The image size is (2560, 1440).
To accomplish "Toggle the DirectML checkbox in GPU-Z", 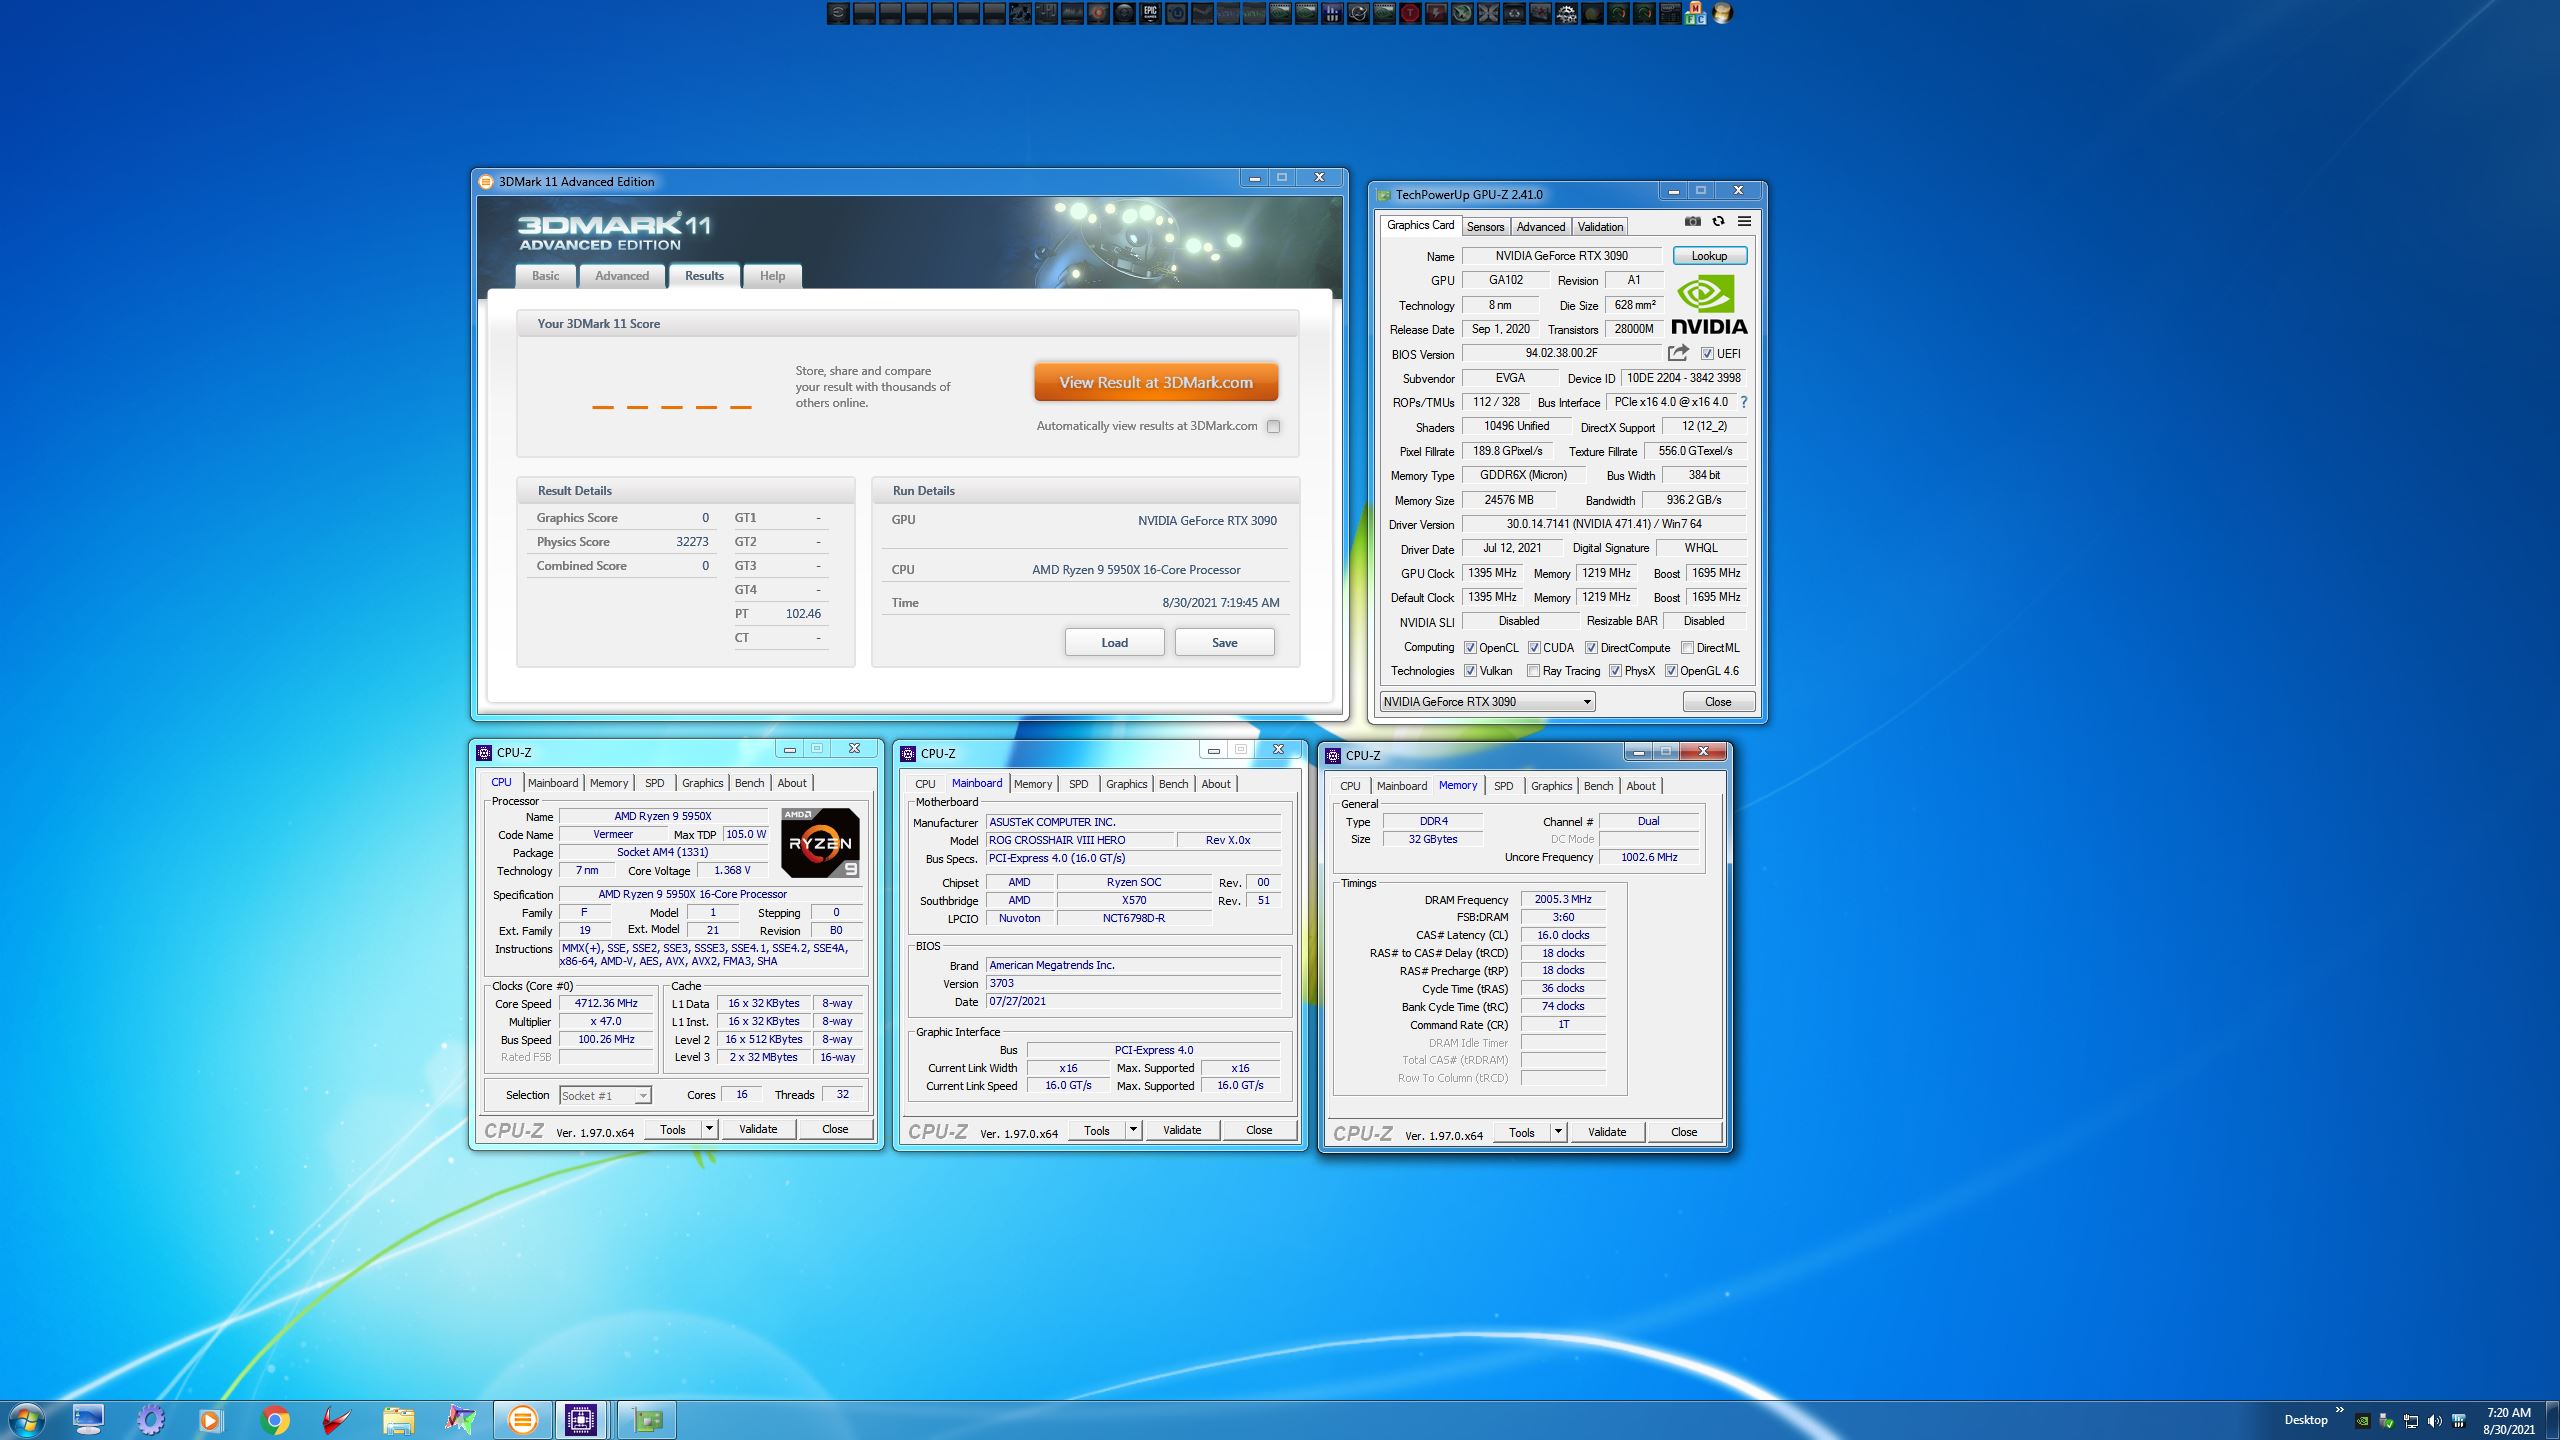I will [1687, 648].
